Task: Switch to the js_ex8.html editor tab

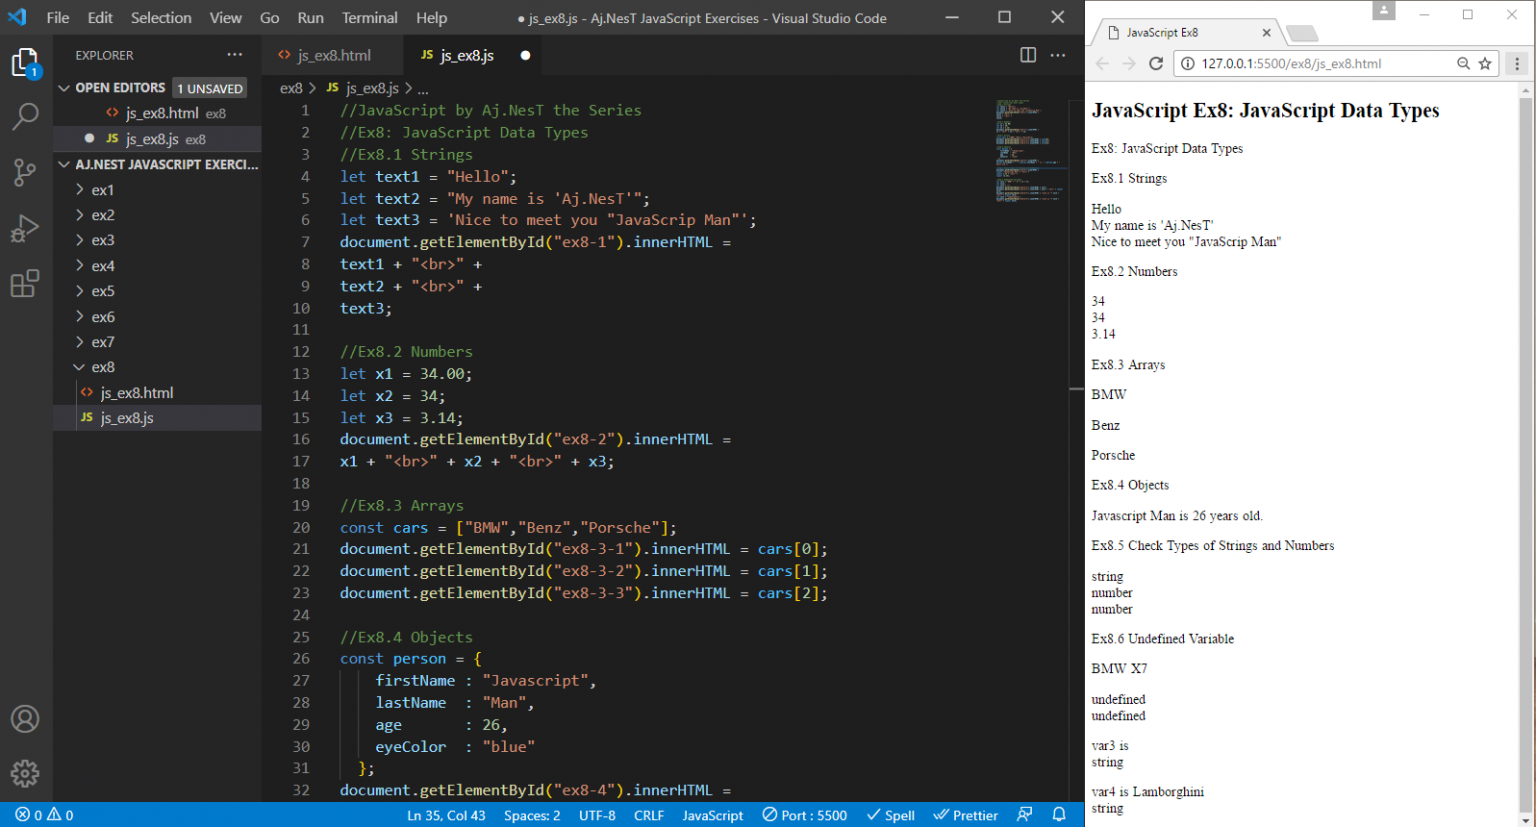Action: point(333,55)
